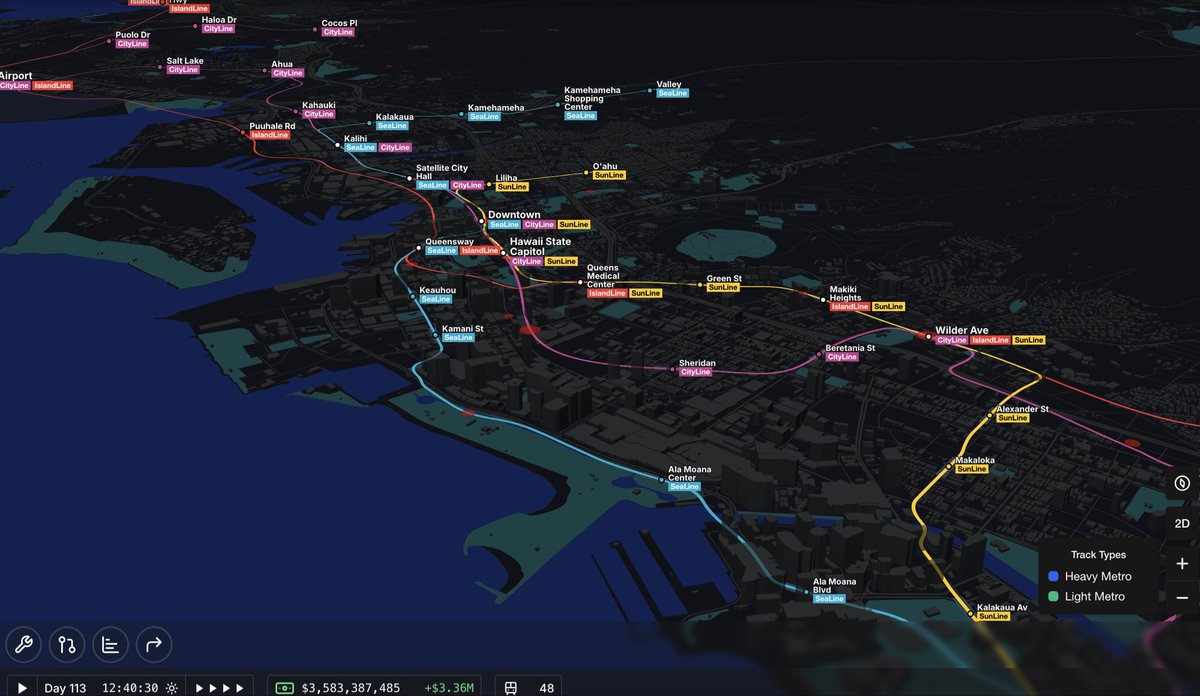The image size is (1200, 696).
Task: Click SunLine tag under O'ahu
Action: (x=609, y=175)
